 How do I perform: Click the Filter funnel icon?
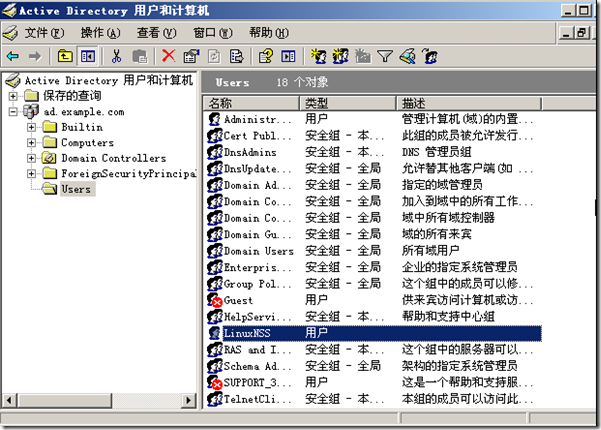click(385, 57)
